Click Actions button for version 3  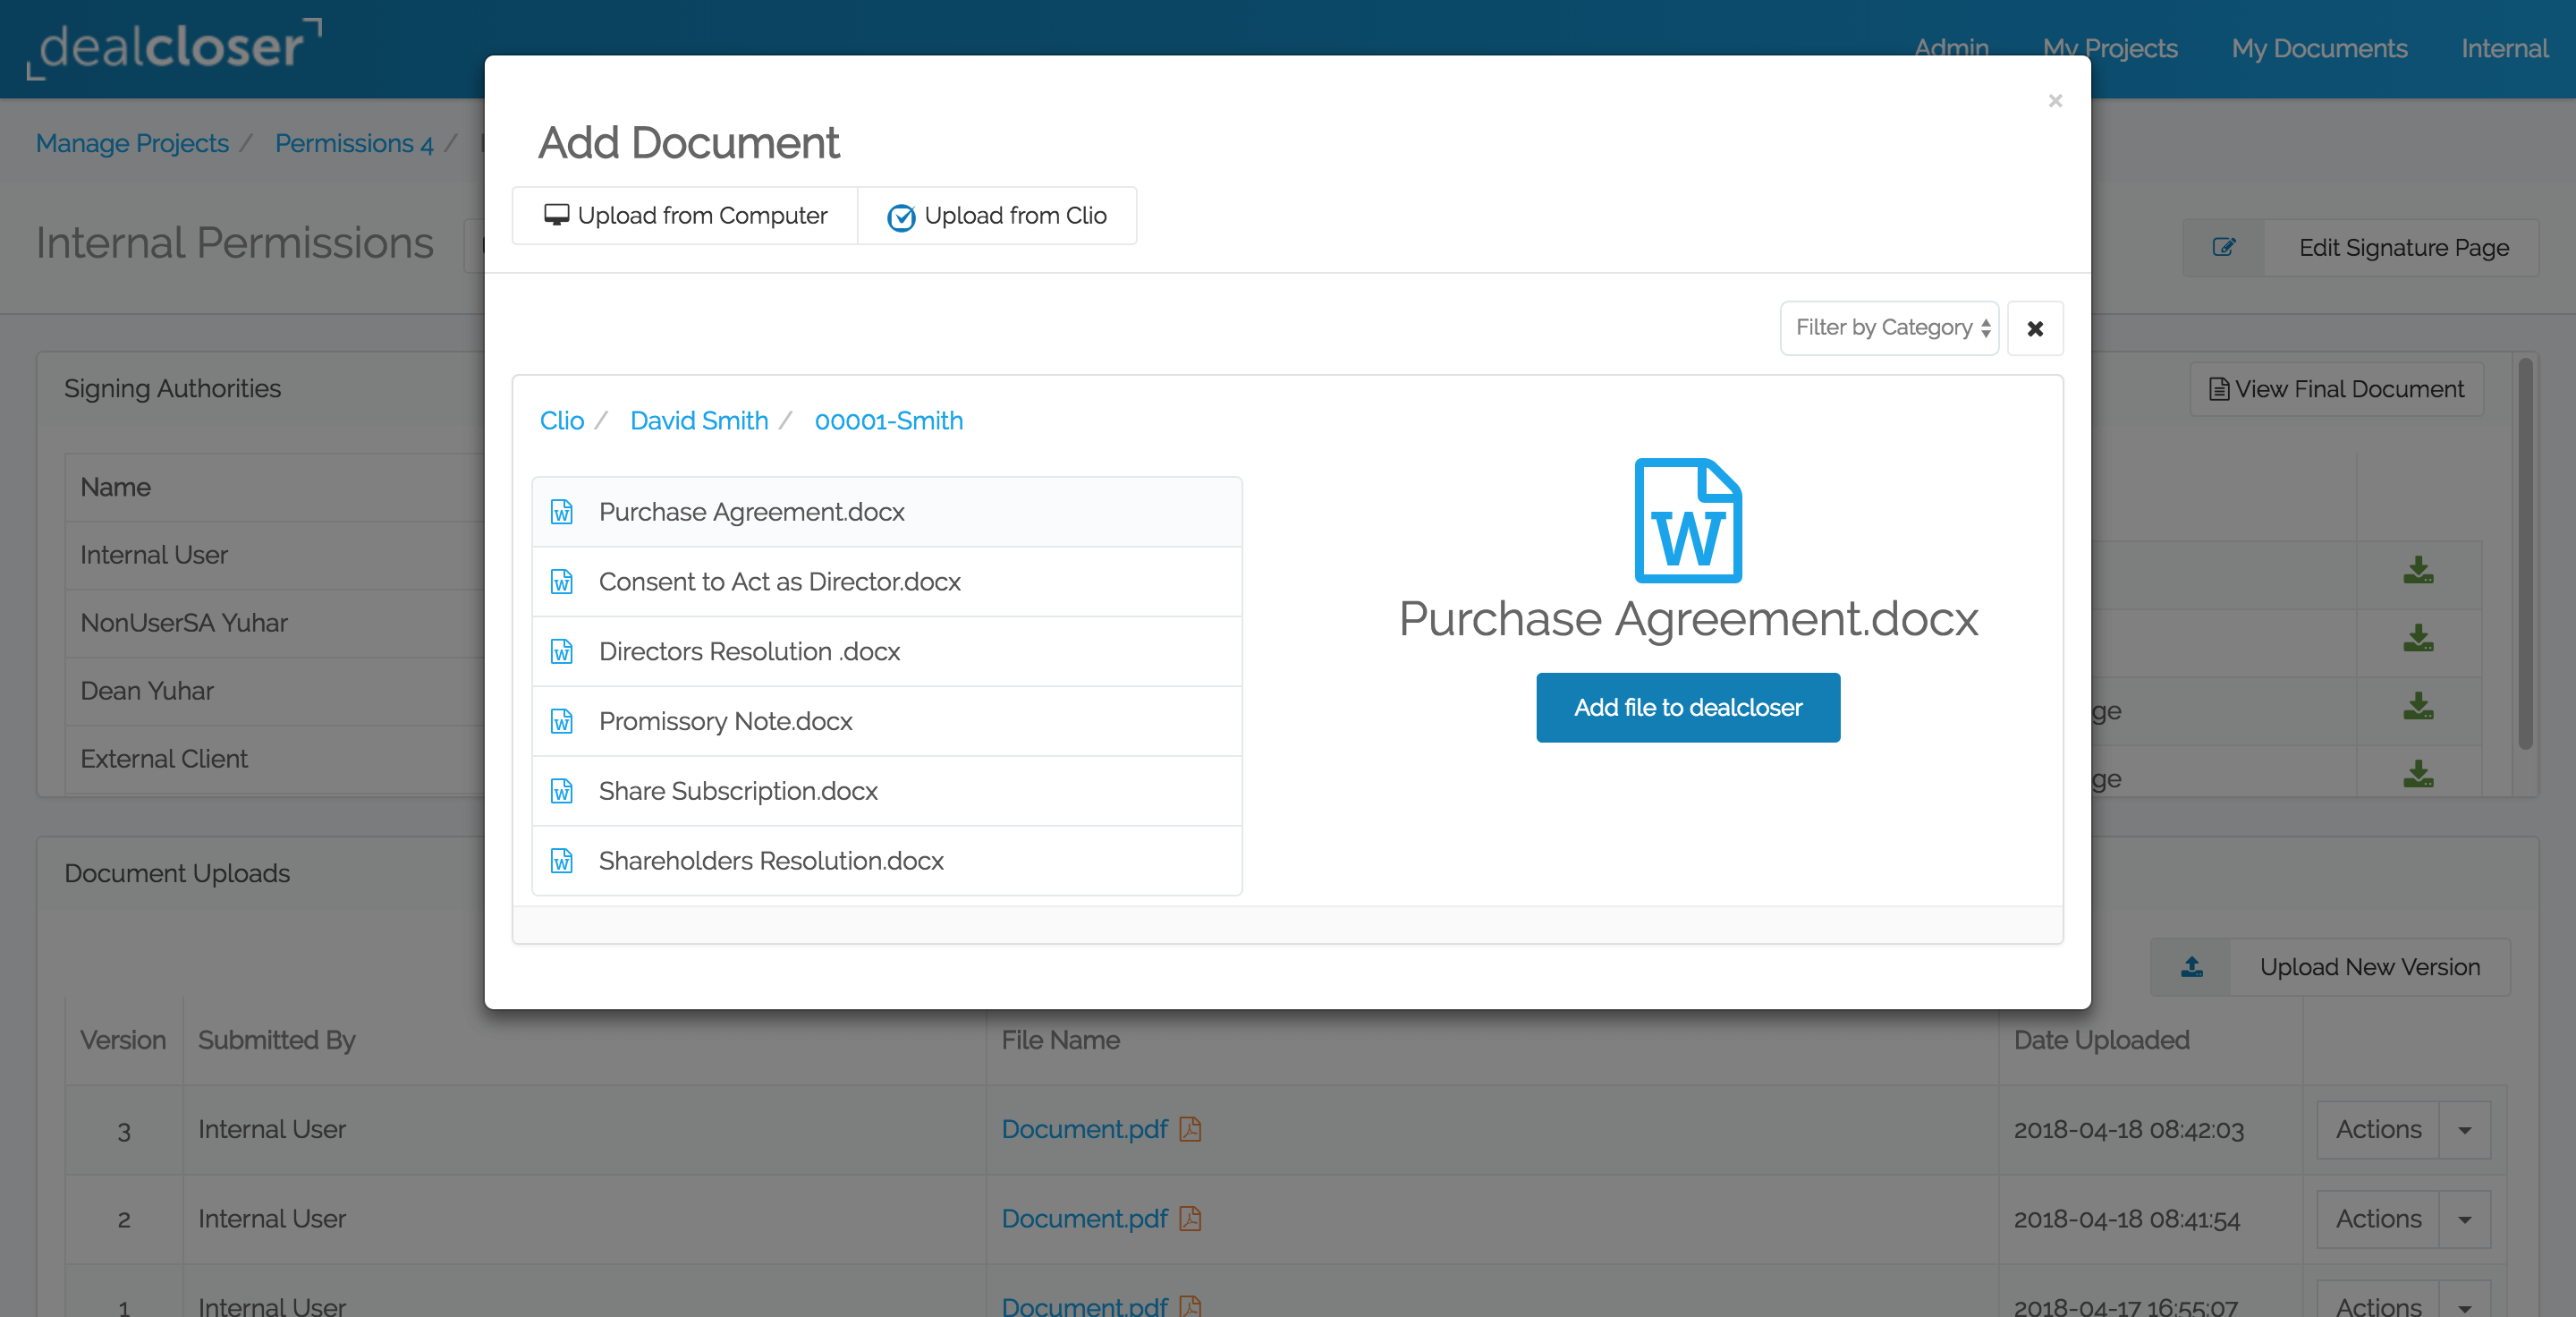tap(2378, 1130)
